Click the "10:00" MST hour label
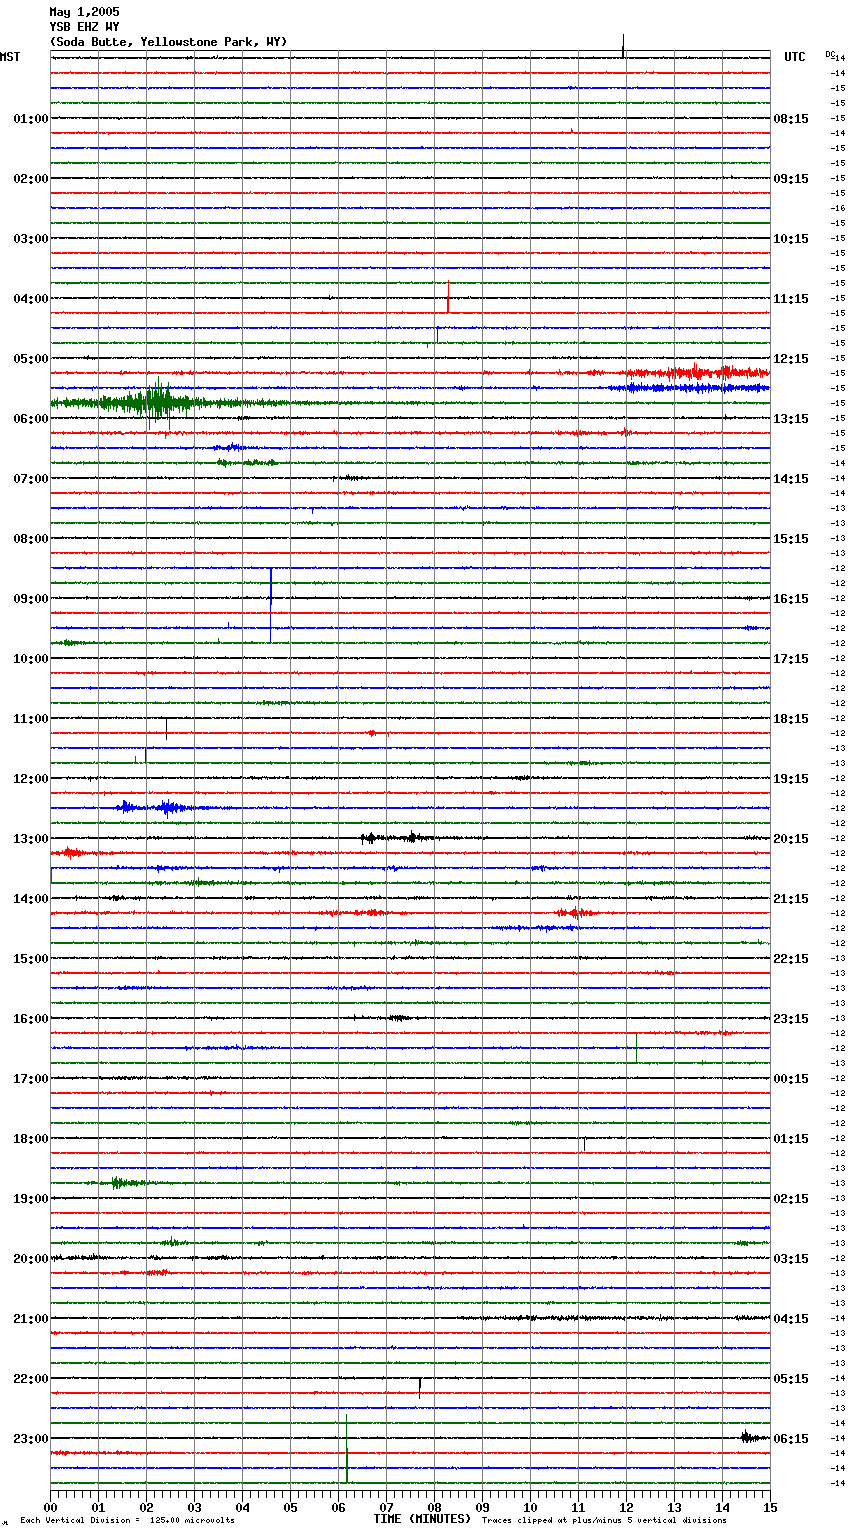The height and width of the screenshot is (1534, 850). (31, 659)
